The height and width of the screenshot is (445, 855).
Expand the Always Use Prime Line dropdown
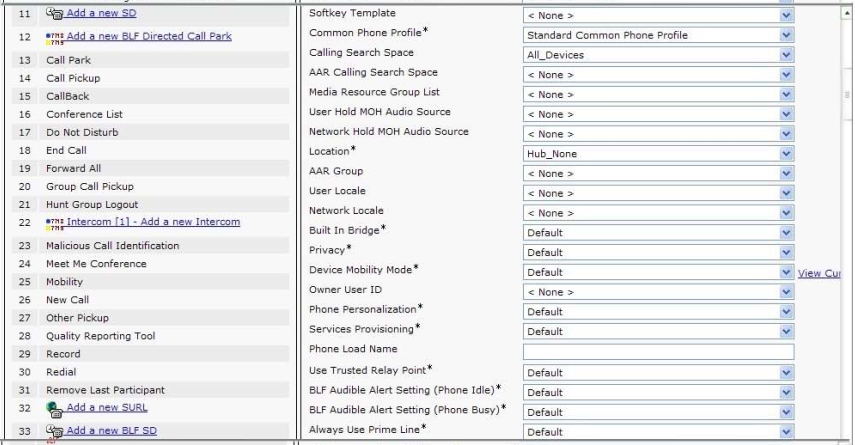pos(657,432)
